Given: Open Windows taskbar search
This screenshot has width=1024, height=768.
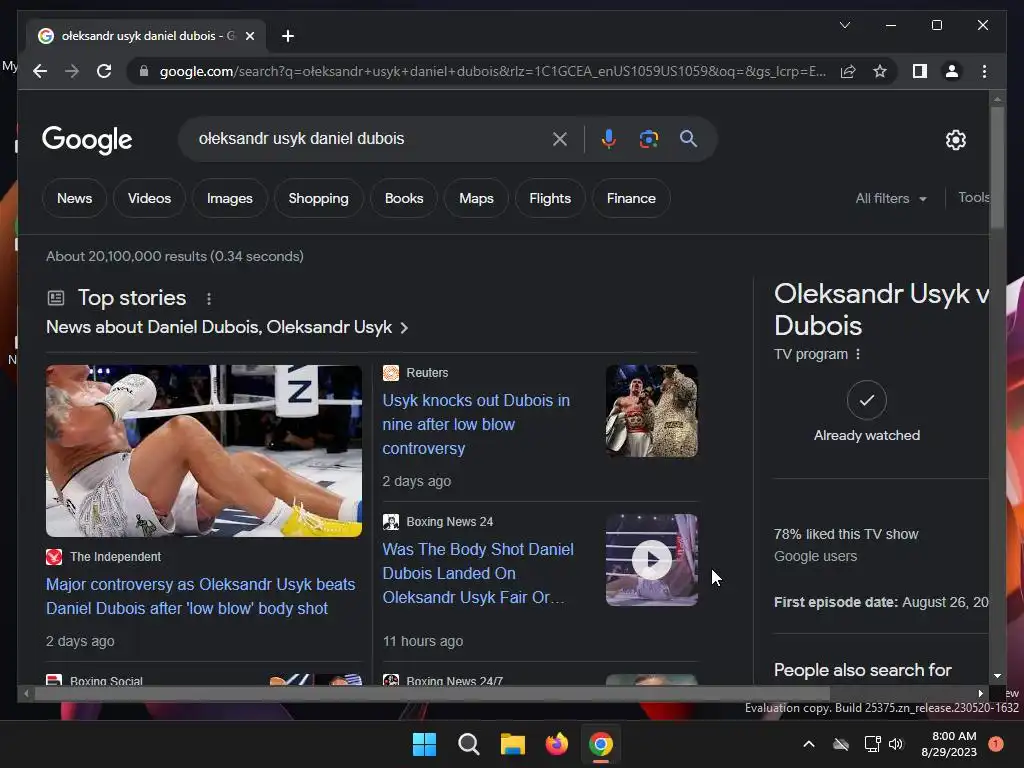Looking at the screenshot, I should (469, 744).
